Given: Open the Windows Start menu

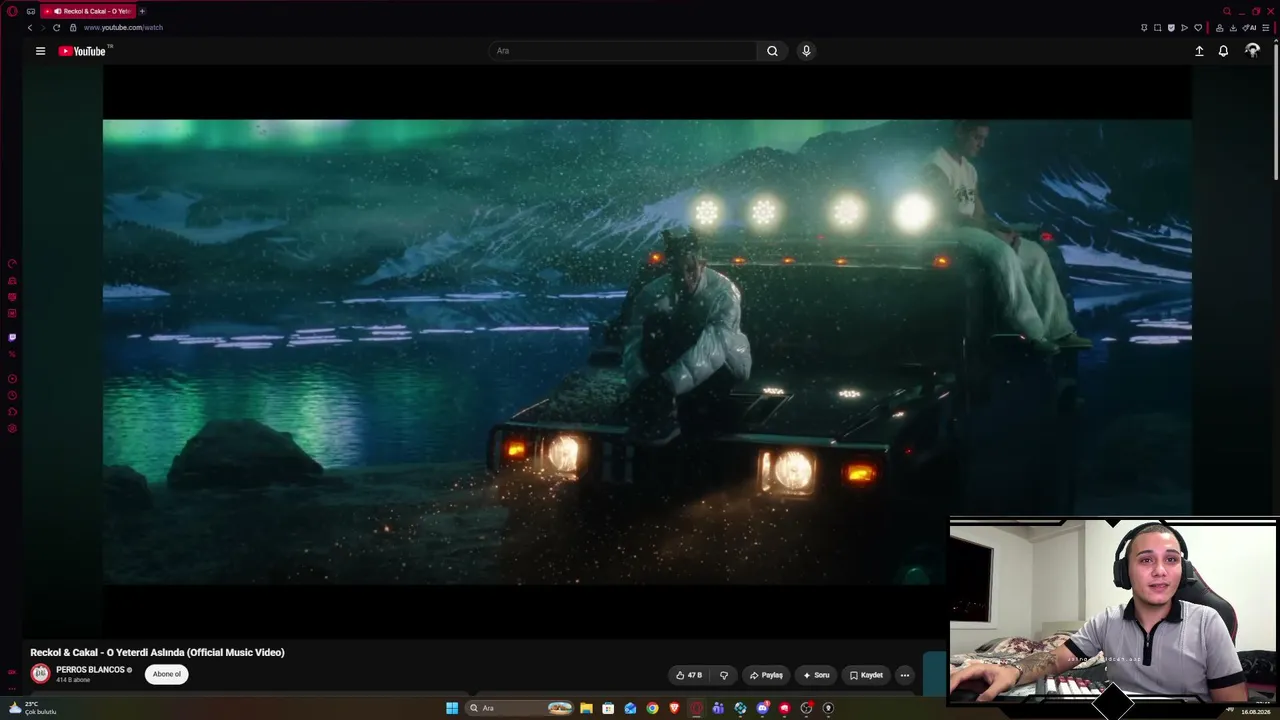Looking at the screenshot, I should [x=452, y=708].
